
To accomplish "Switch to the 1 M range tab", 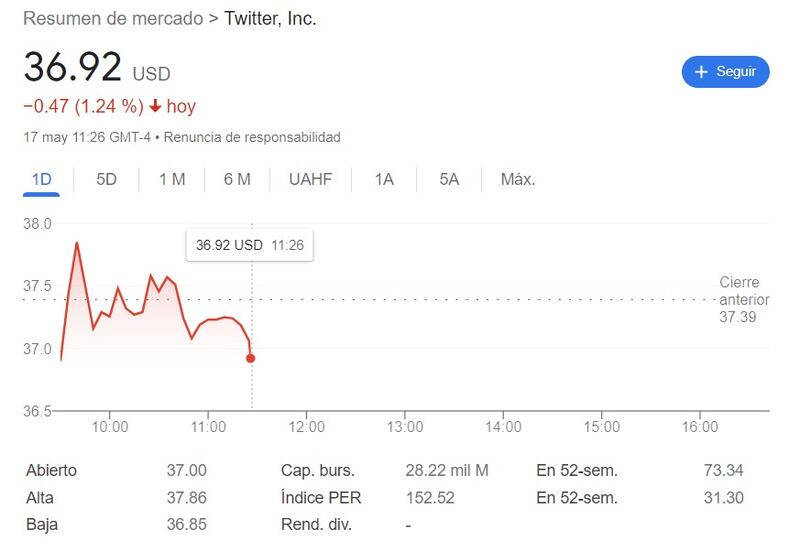I will (172, 180).
